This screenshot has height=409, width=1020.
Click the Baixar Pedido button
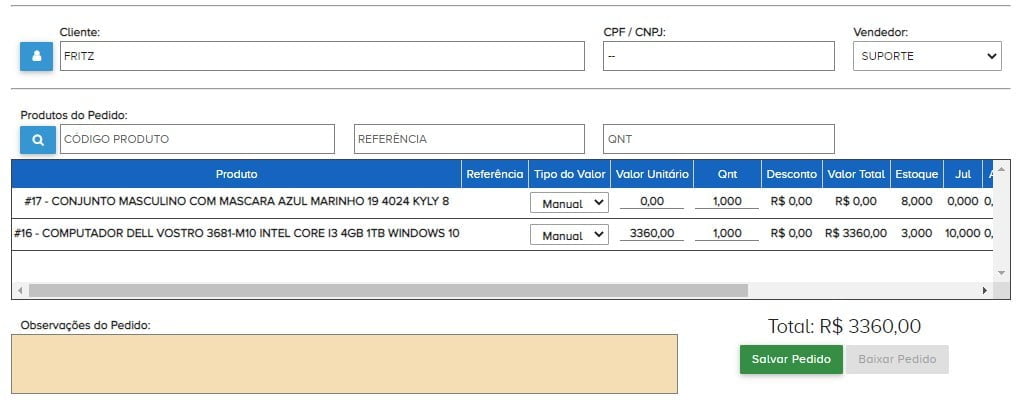click(x=897, y=360)
